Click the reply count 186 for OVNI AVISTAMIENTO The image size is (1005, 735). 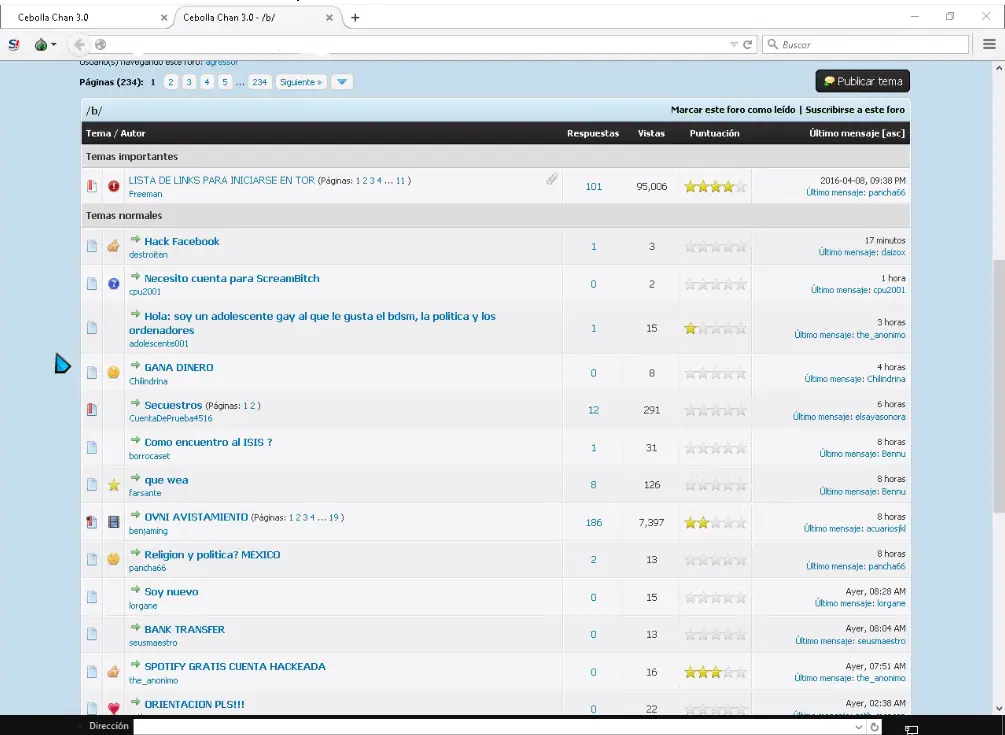(594, 522)
